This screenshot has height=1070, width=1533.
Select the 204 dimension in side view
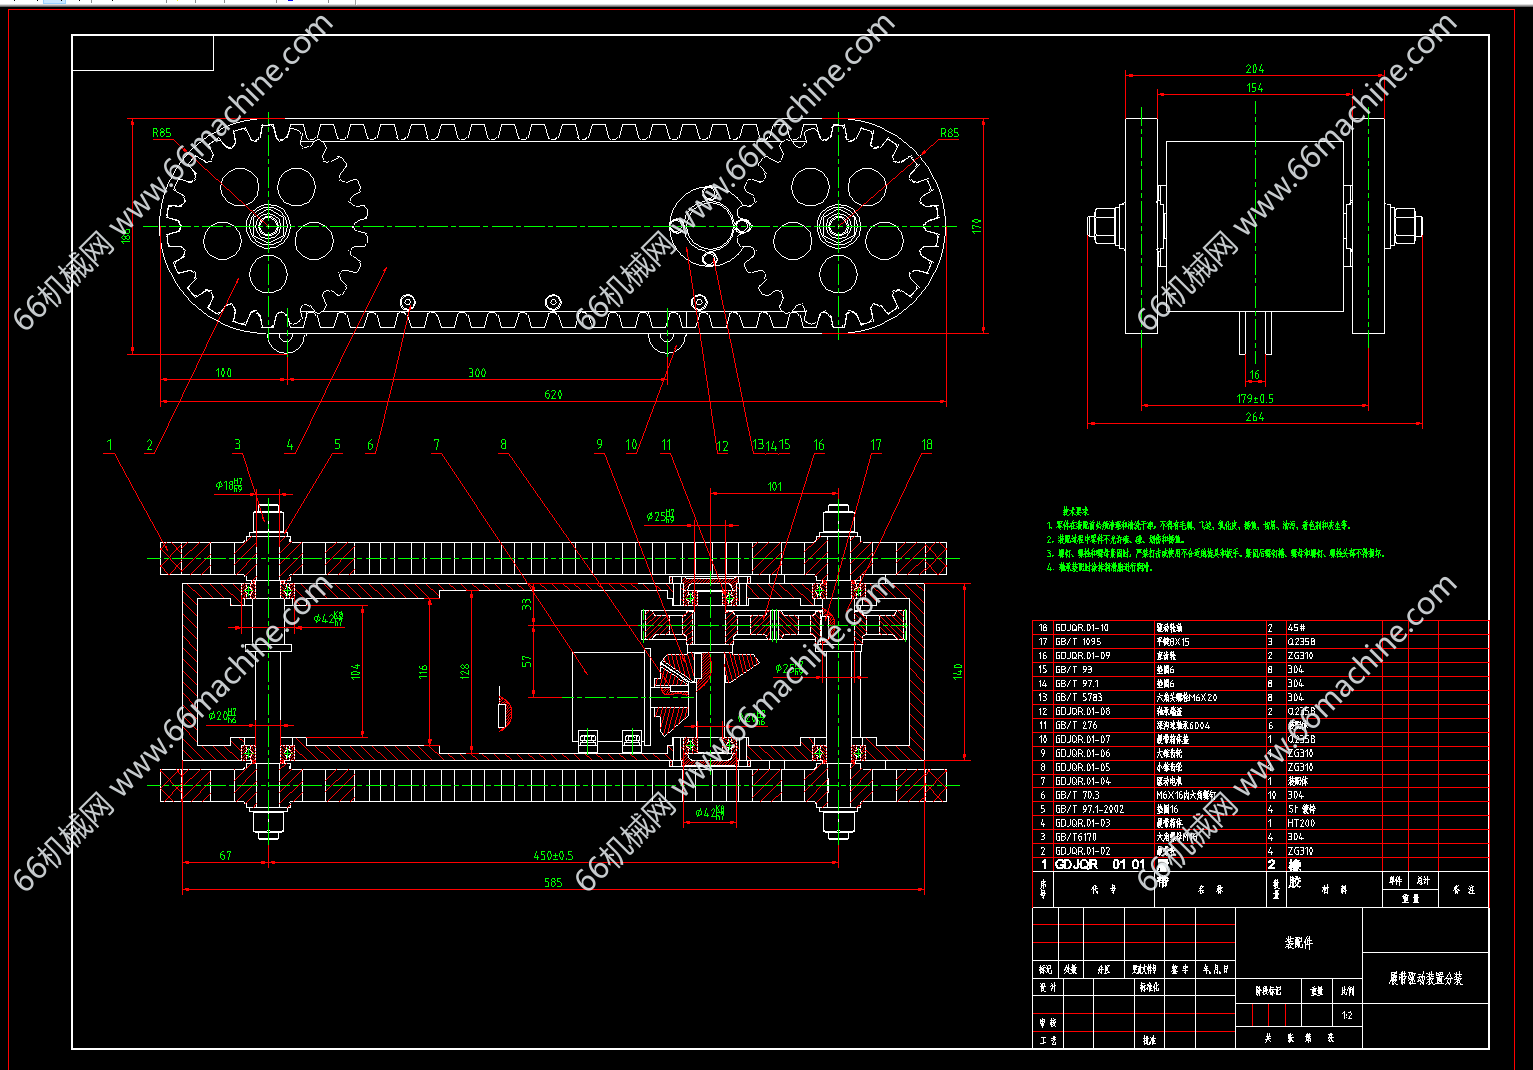point(1254,69)
